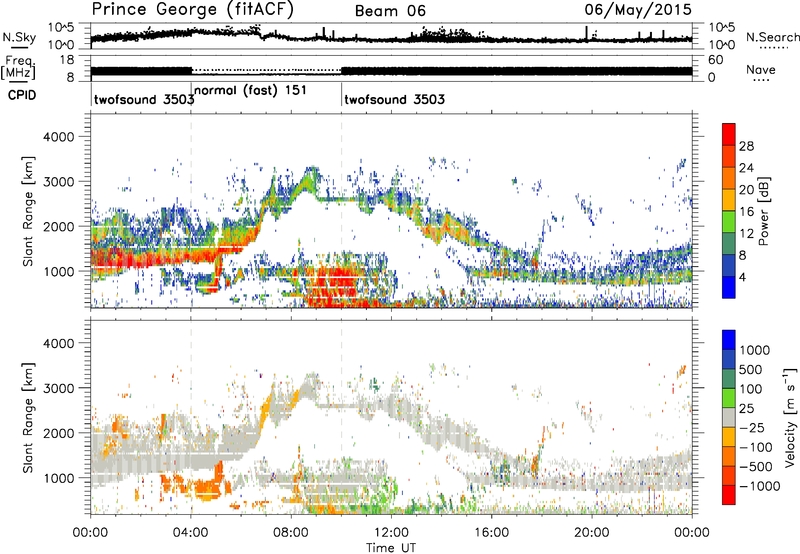Click the '60' Nave axis tick

(715, 60)
